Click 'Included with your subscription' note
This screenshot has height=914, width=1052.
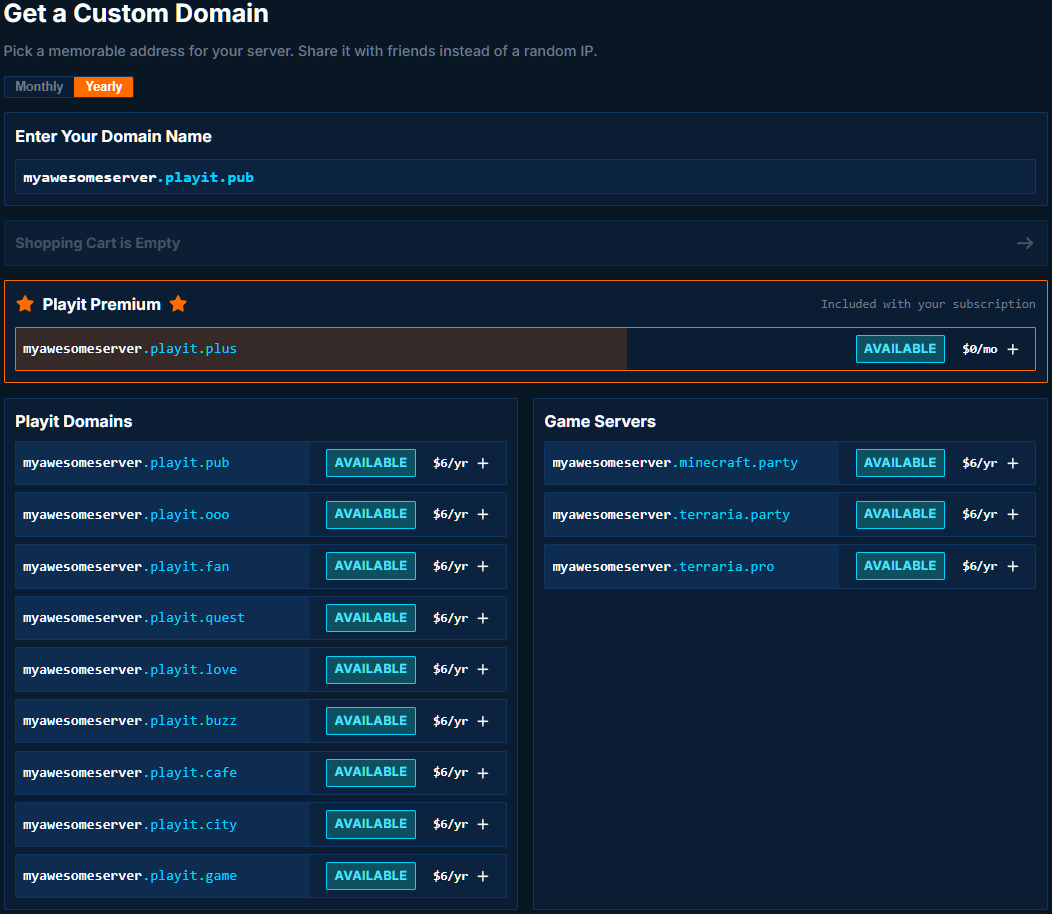[x=928, y=304]
